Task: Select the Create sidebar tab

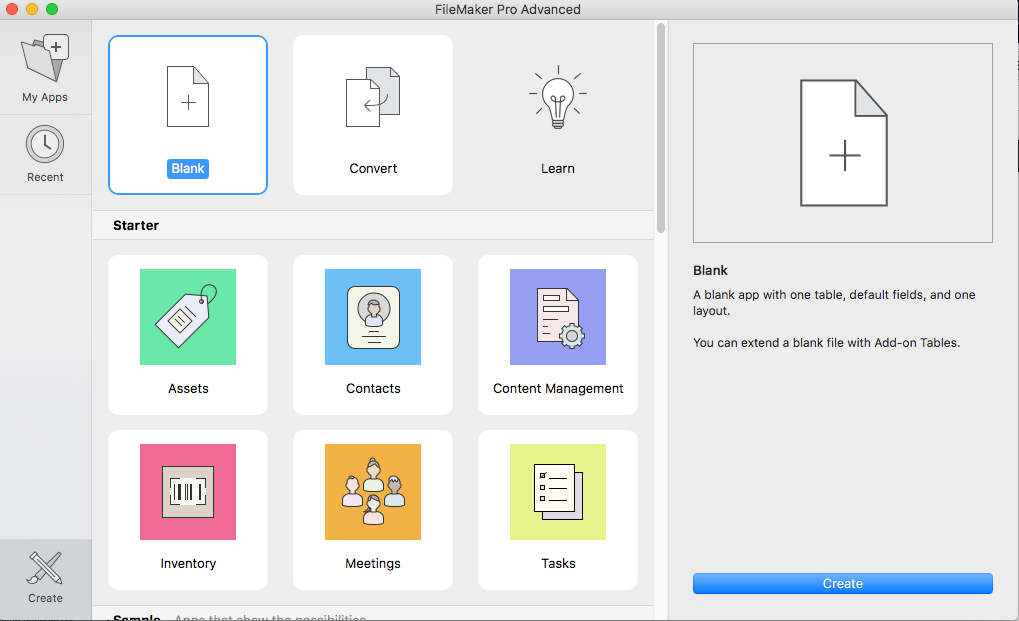Action: tap(45, 578)
